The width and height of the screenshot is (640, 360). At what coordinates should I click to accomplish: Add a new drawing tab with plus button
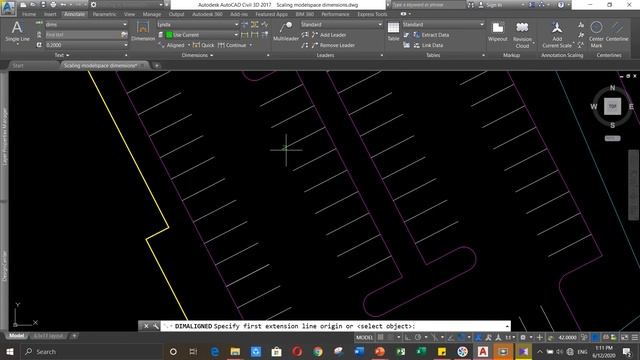157,65
